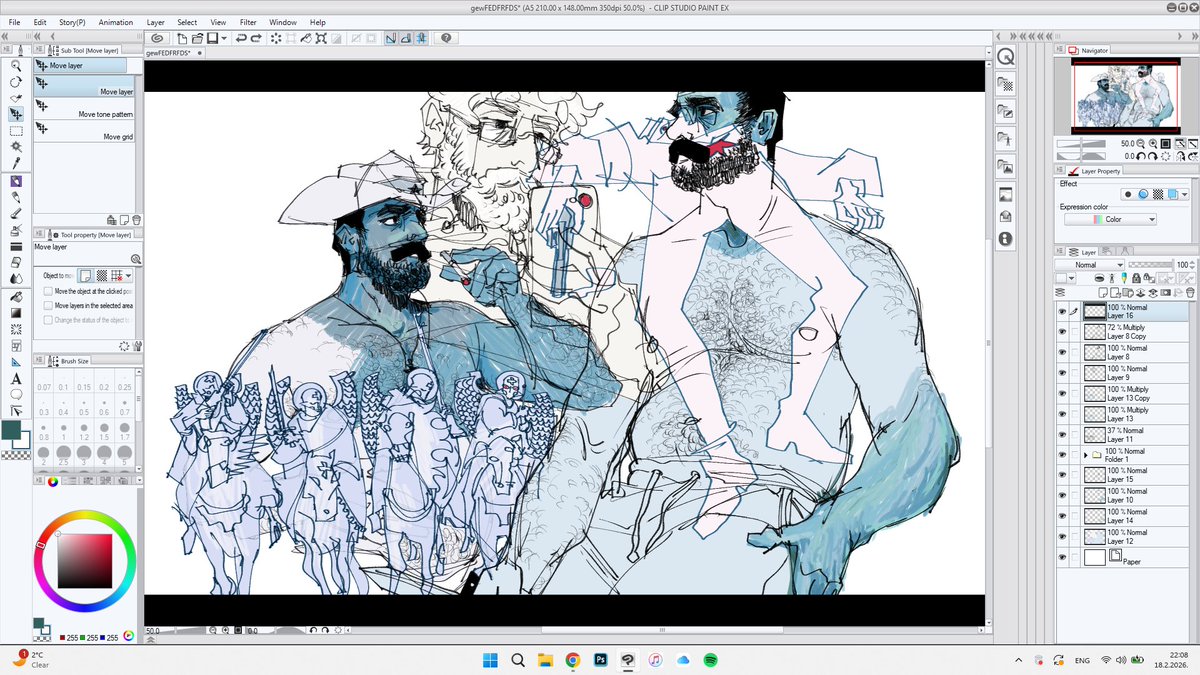Toggle 'Move layers in the selected area' checkbox

point(48,305)
